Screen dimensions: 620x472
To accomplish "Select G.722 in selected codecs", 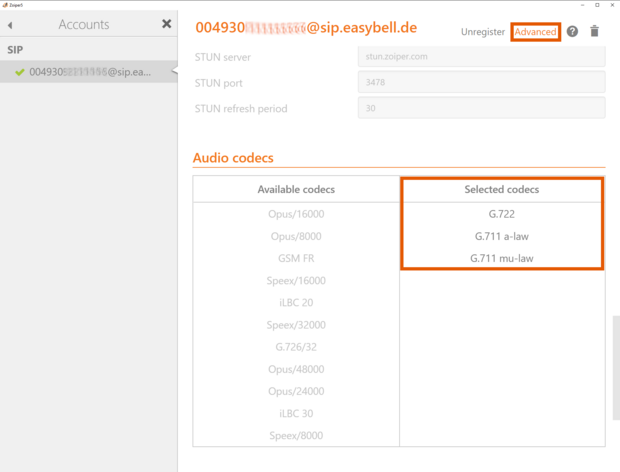I will point(501,214).
